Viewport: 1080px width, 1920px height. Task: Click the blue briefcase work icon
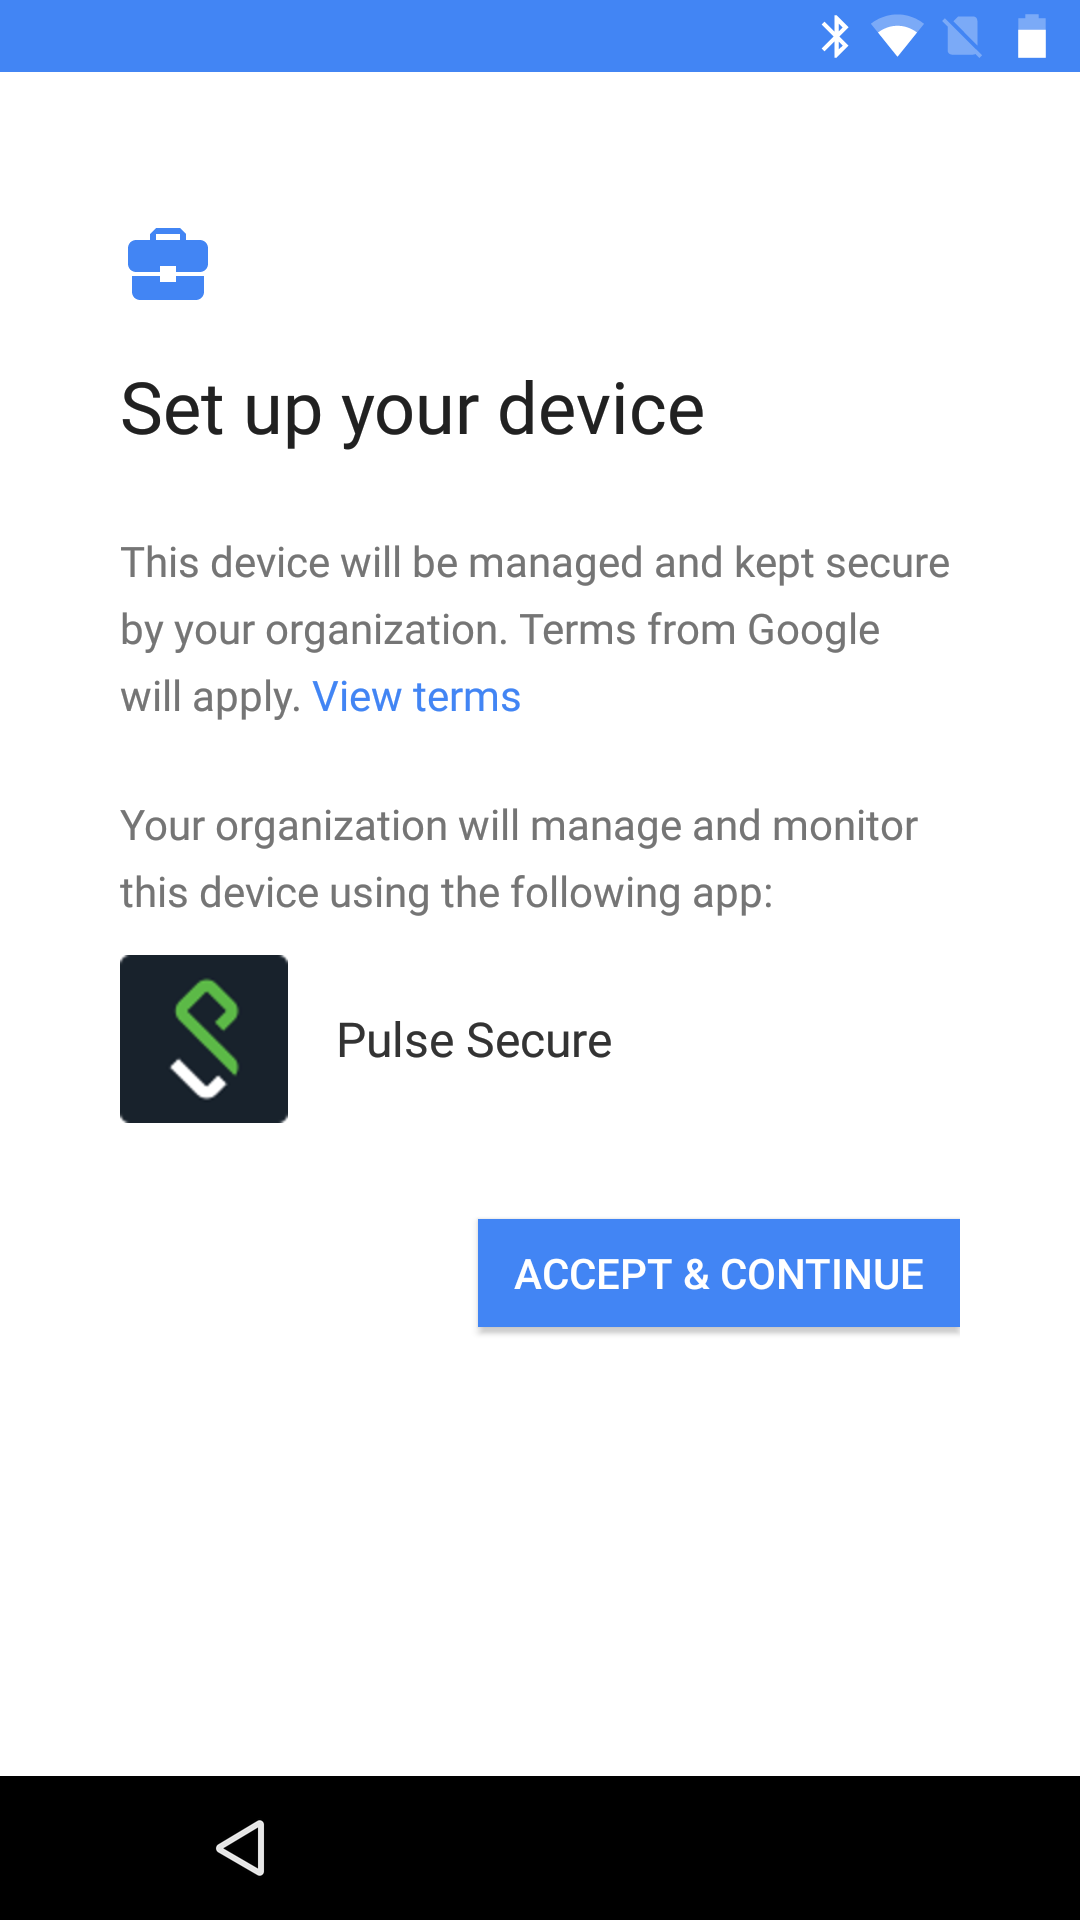(168, 264)
